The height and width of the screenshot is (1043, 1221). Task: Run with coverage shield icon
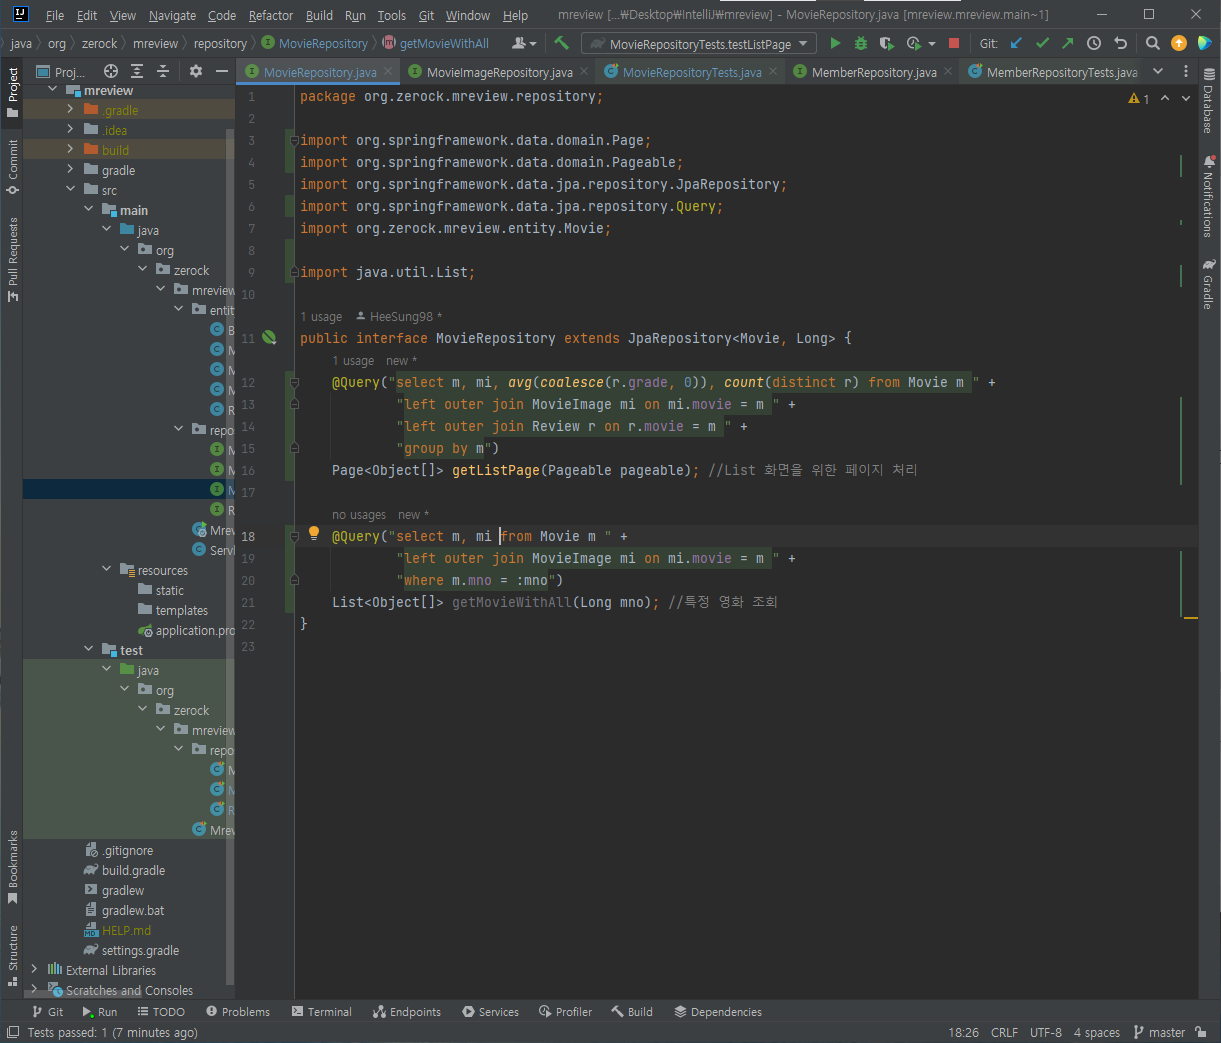[x=886, y=43]
